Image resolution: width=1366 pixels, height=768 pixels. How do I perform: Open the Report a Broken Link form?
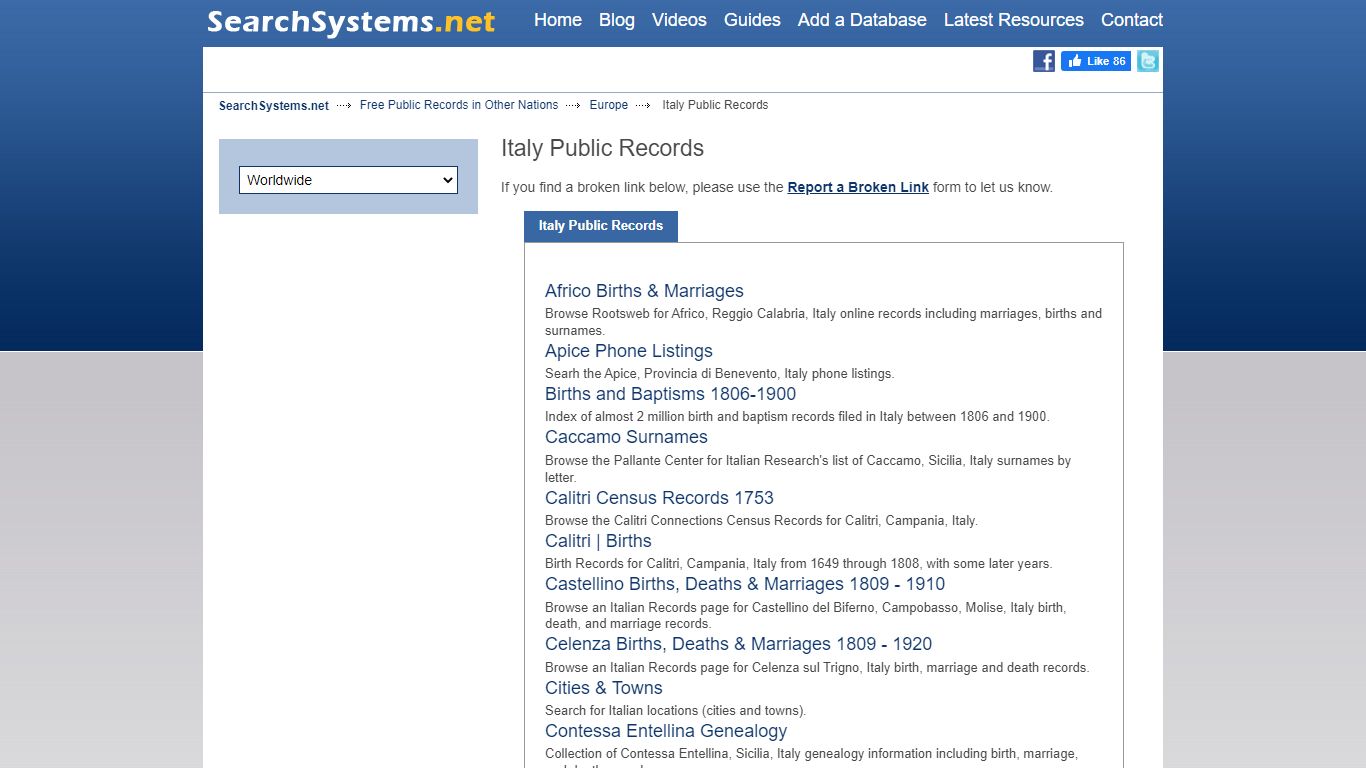point(858,187)
